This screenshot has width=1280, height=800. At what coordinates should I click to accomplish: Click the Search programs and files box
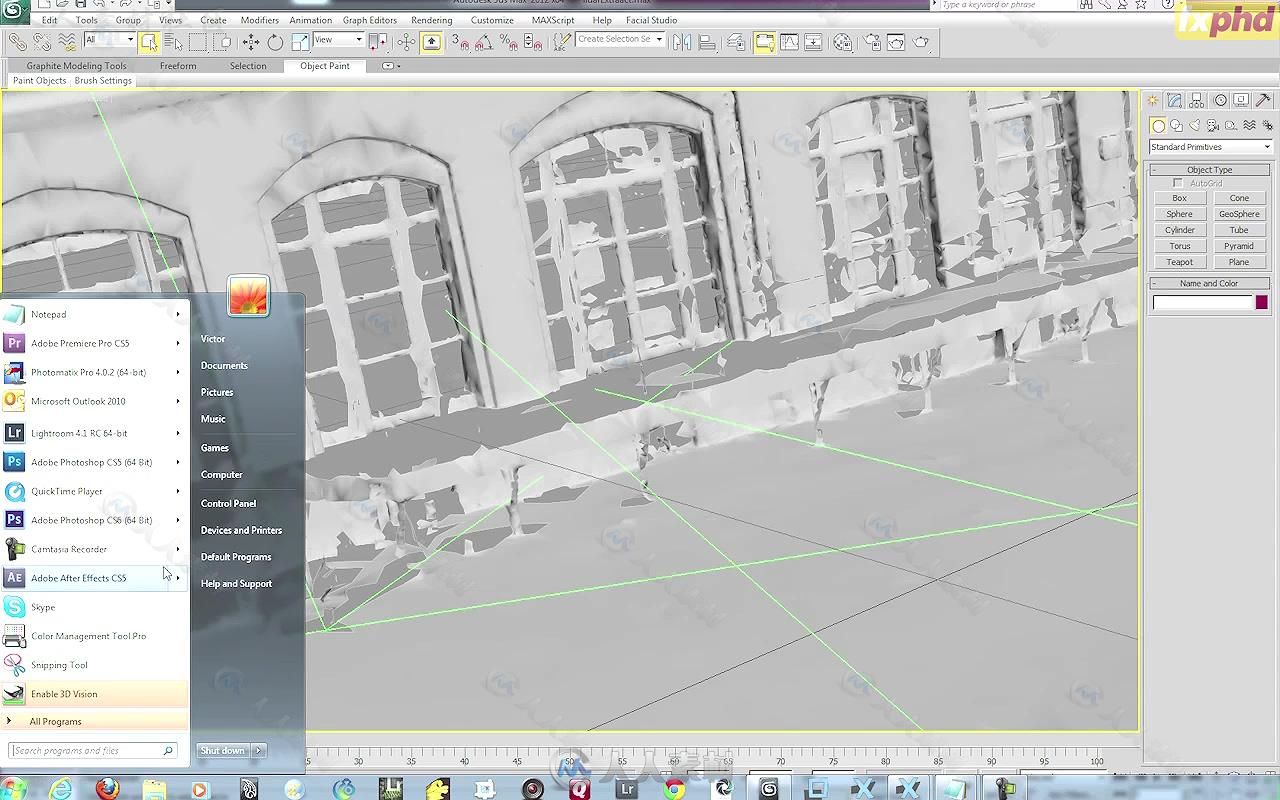coord(92,750)
